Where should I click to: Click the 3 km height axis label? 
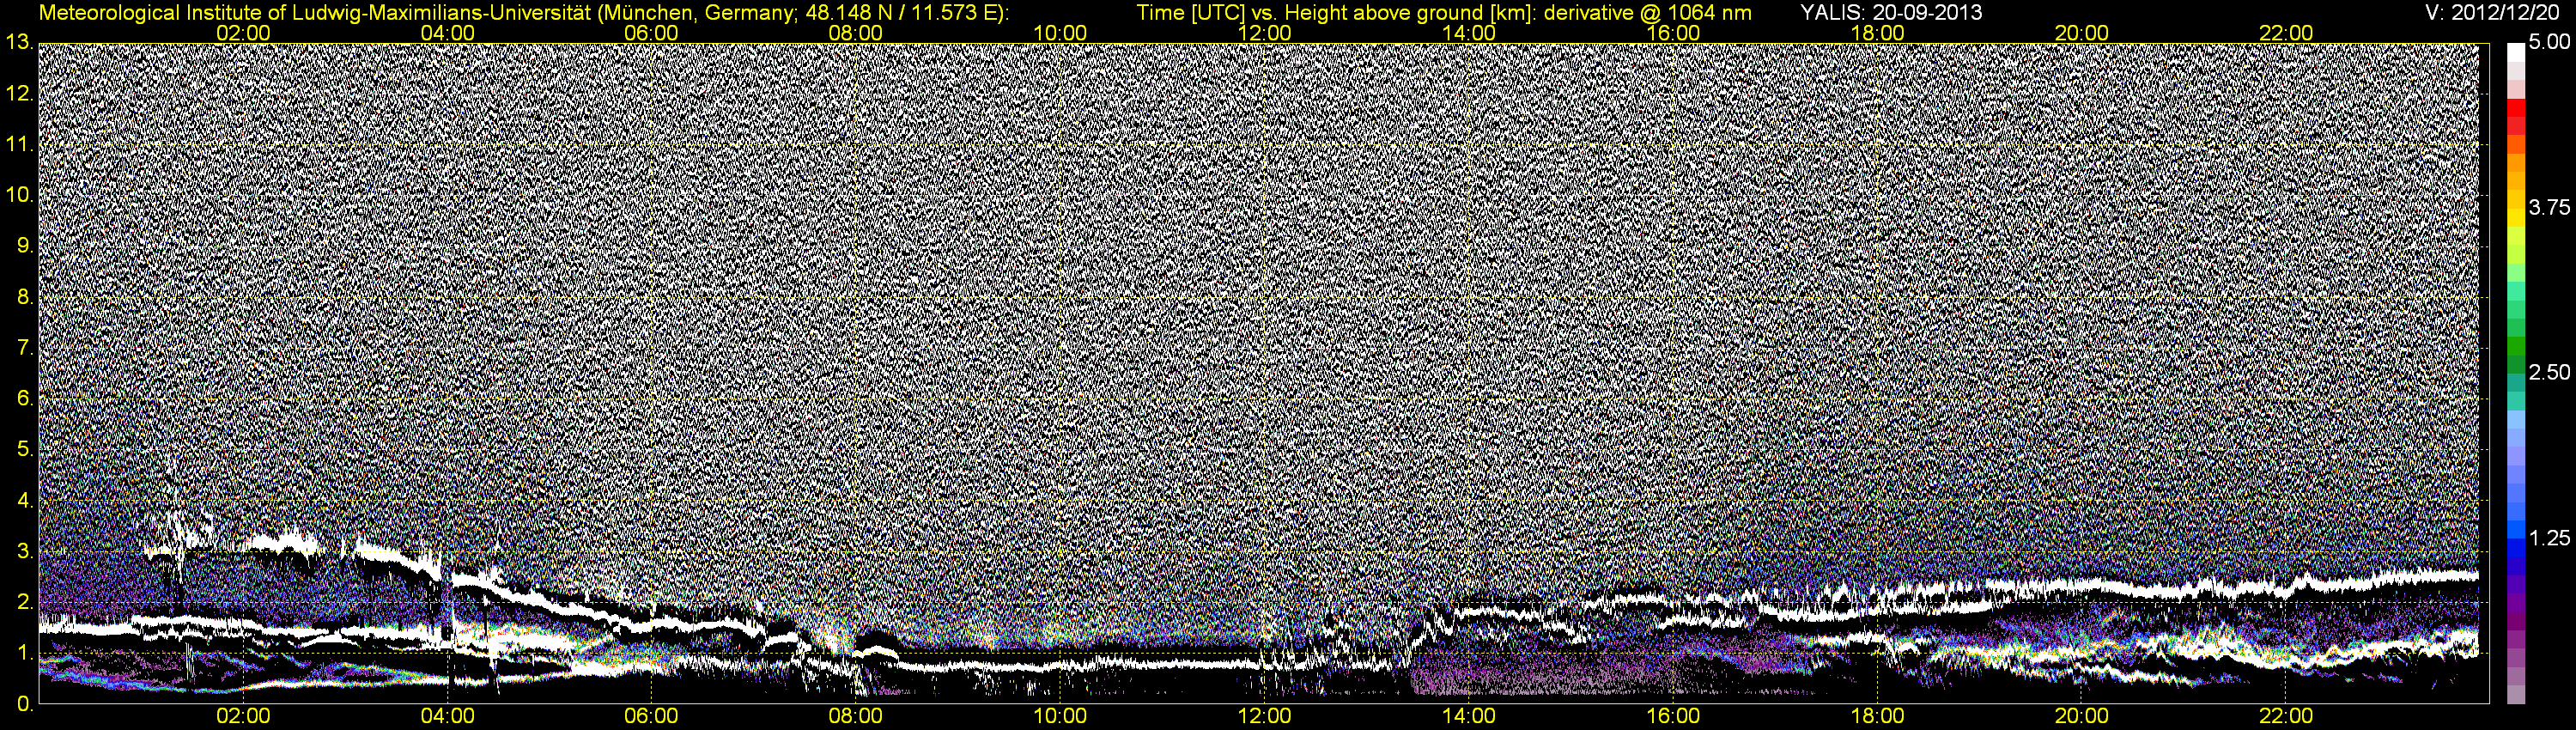(x=25, y=552)
